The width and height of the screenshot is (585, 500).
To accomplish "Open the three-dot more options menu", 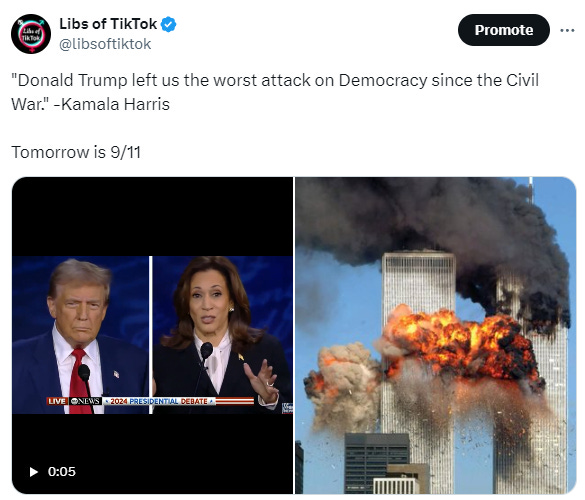I will coord(567,30).
